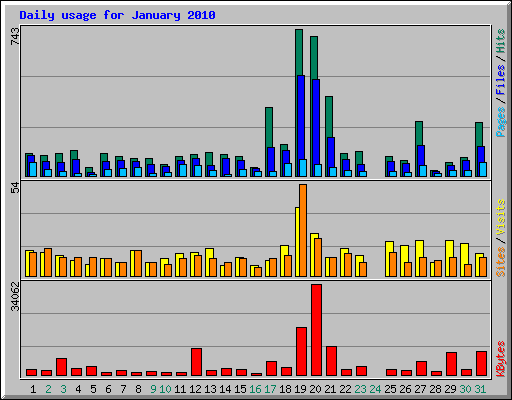Click the Visits legend label
Screen dimensions: 512x400
click(x=501, y=218)
